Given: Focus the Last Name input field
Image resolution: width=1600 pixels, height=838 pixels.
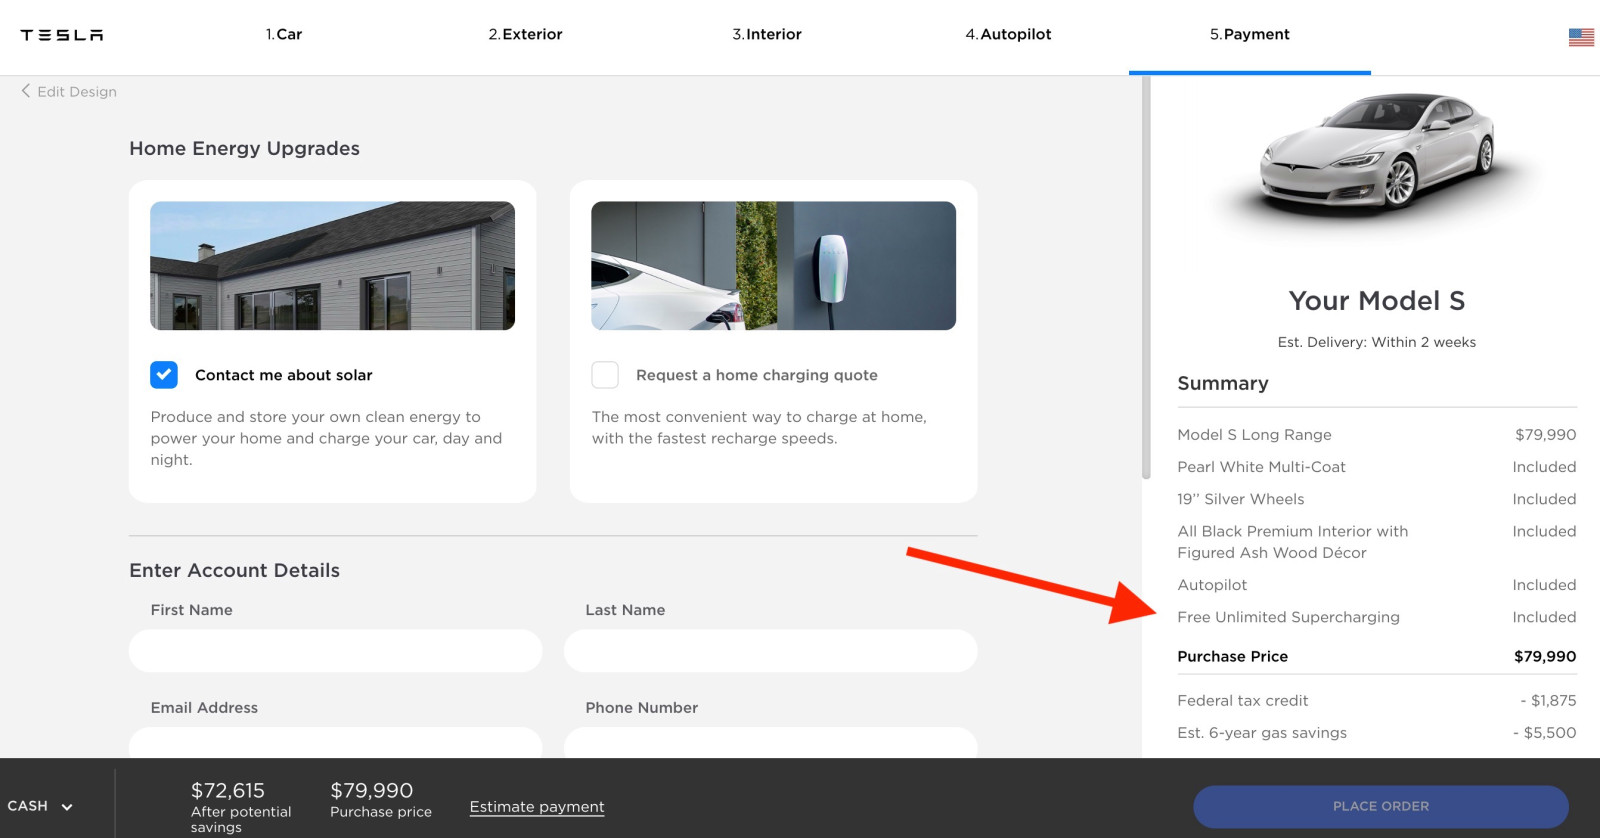Looking at the screenshot, I should pyautogui.click(x=770, y=651).
